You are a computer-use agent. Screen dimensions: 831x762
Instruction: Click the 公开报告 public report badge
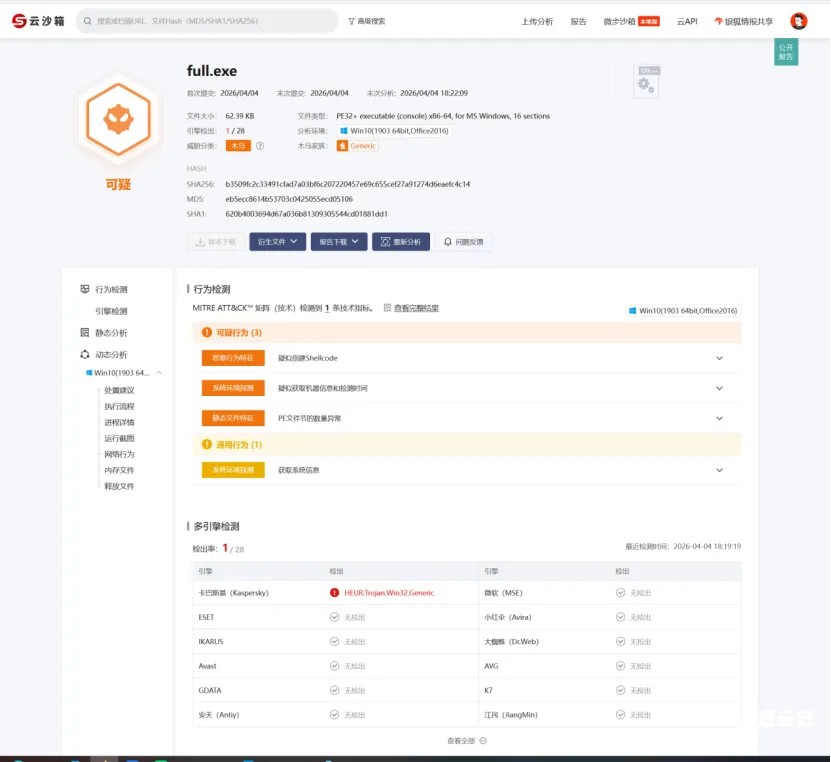(x=785, y=50)
